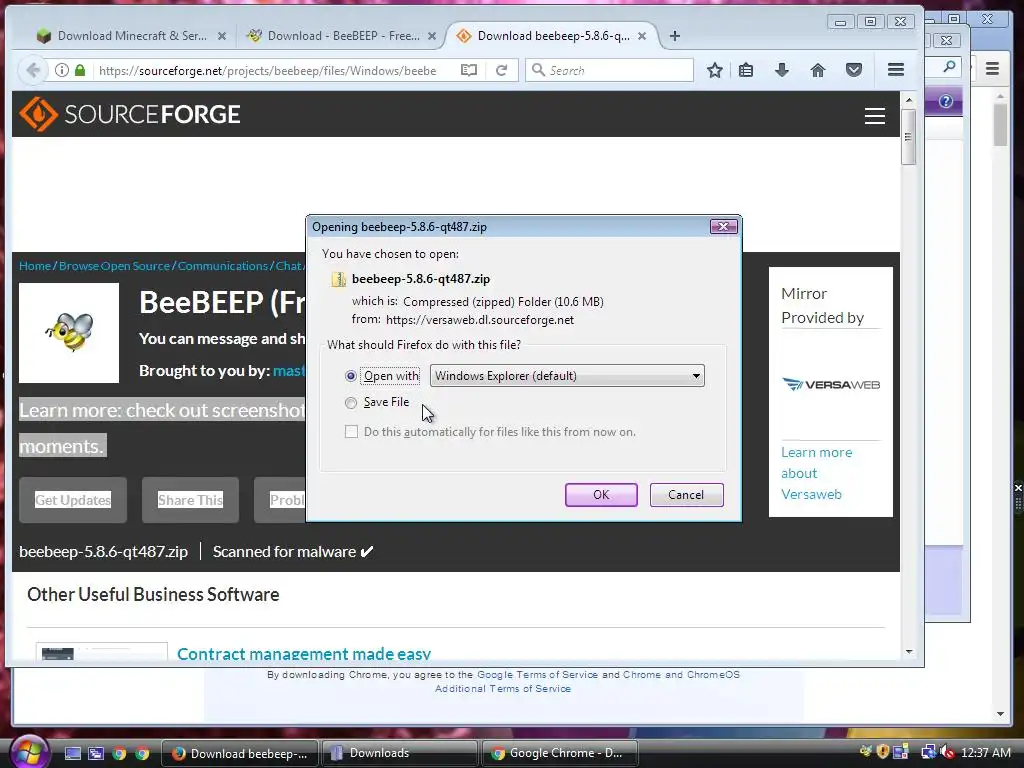This screenshot has width=1024, height=768.
Task: Switch to Download Minecraft & Server tab
Action: point(131,36)
